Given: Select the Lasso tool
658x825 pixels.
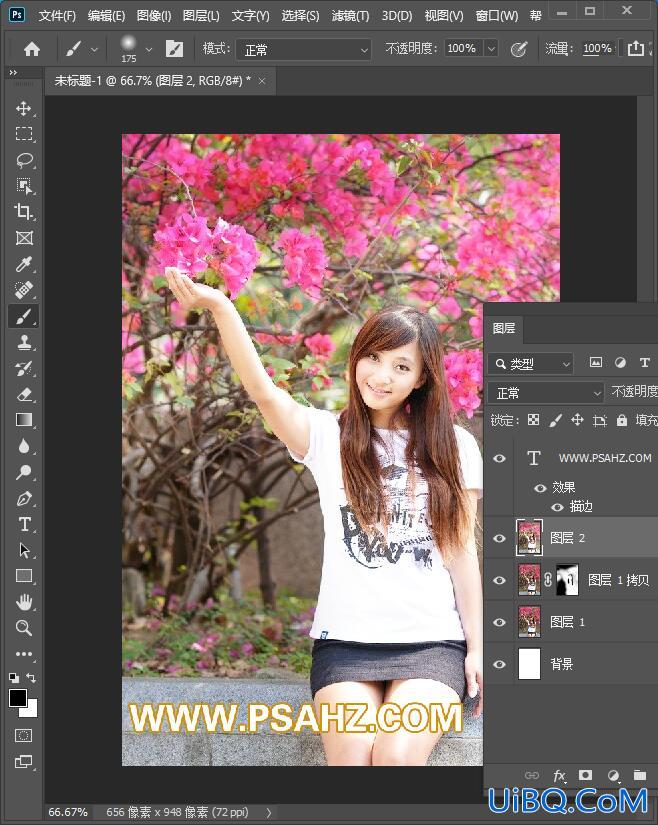Looking at the screenshot, I should 24,160.
